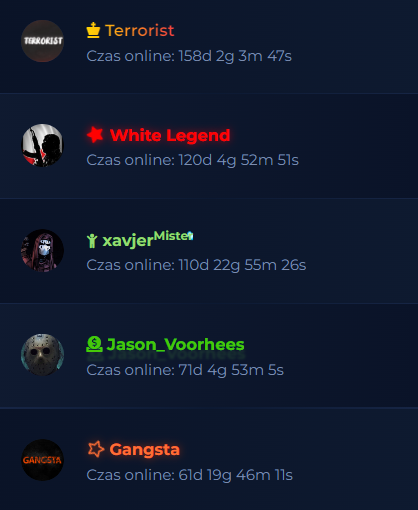Click the Mister superscript tag on xavjer
The image size is (418, 510).
(x=170, y=236)
